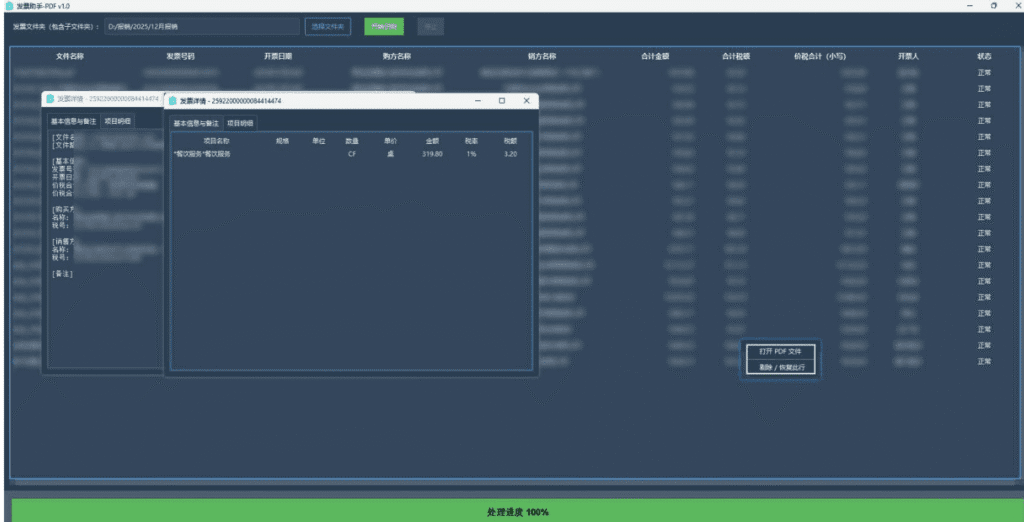Image resolution: width=1024 pixels, height=522 pixels.
Task: Select 项目明细 tab in front dialog
Action: [x=241, y=123]
